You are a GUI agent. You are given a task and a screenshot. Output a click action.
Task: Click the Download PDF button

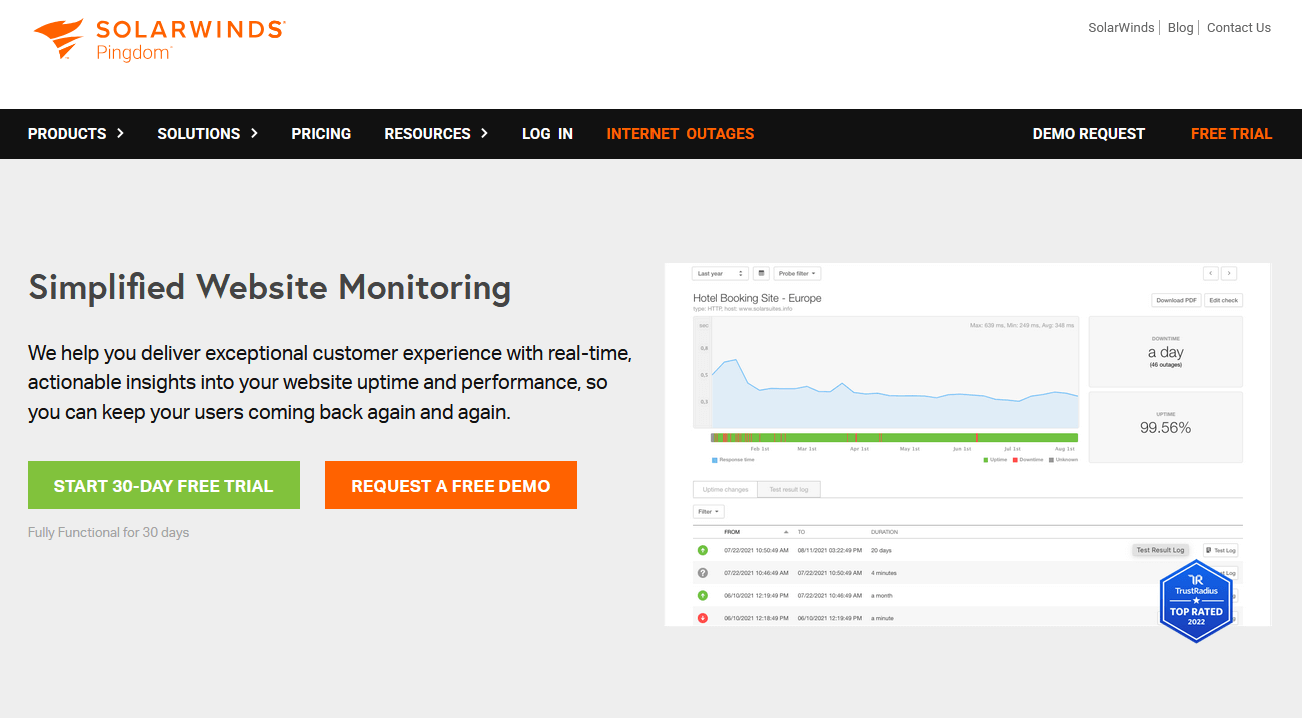click(1176, 299)
